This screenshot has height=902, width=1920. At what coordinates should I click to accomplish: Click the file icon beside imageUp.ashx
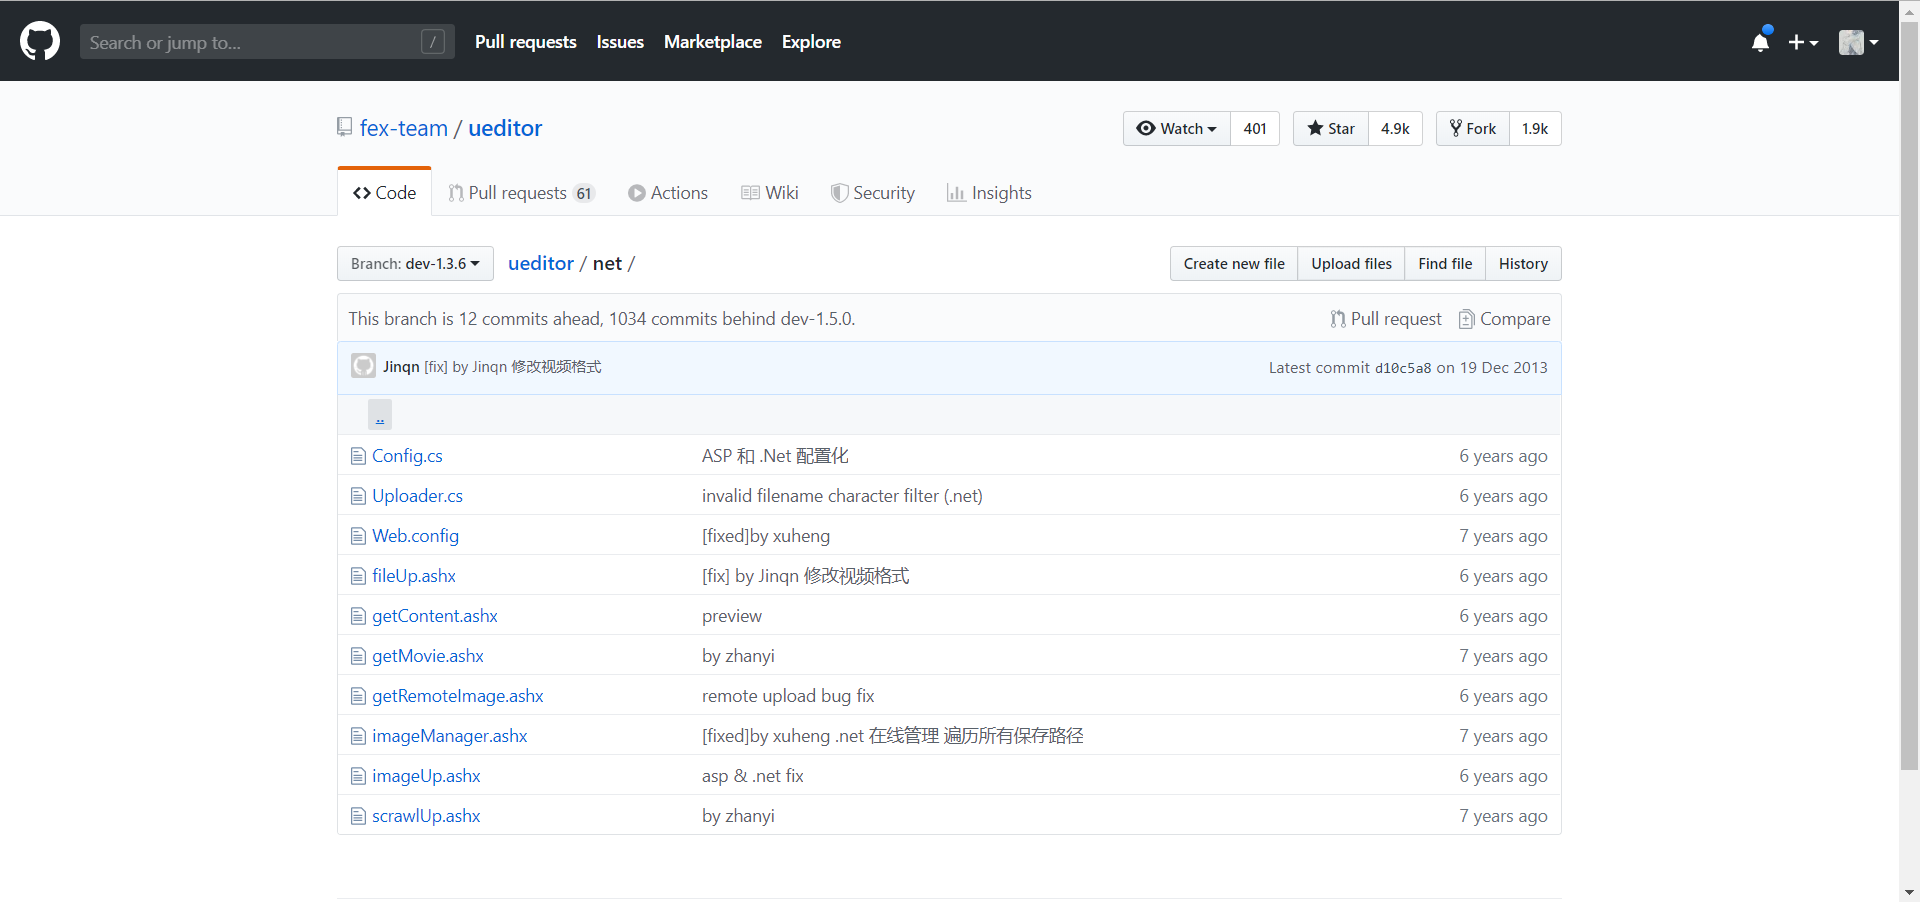coord(358,776)
